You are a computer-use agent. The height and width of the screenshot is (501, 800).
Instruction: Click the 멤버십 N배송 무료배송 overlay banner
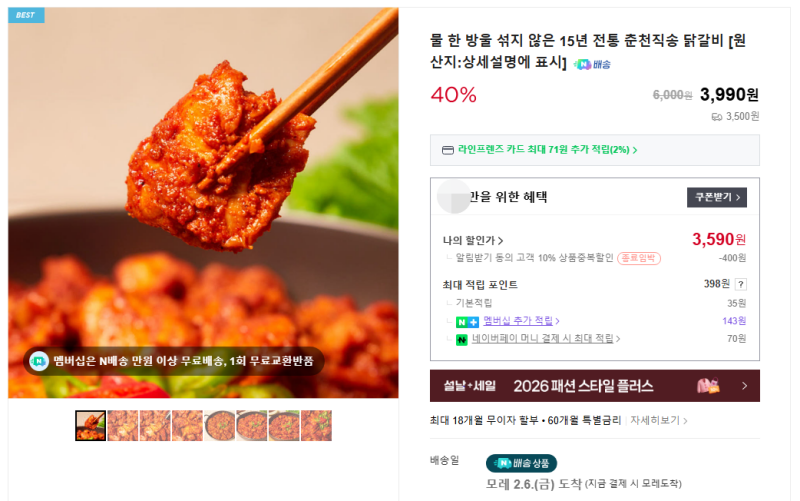[x=173, y=361]
